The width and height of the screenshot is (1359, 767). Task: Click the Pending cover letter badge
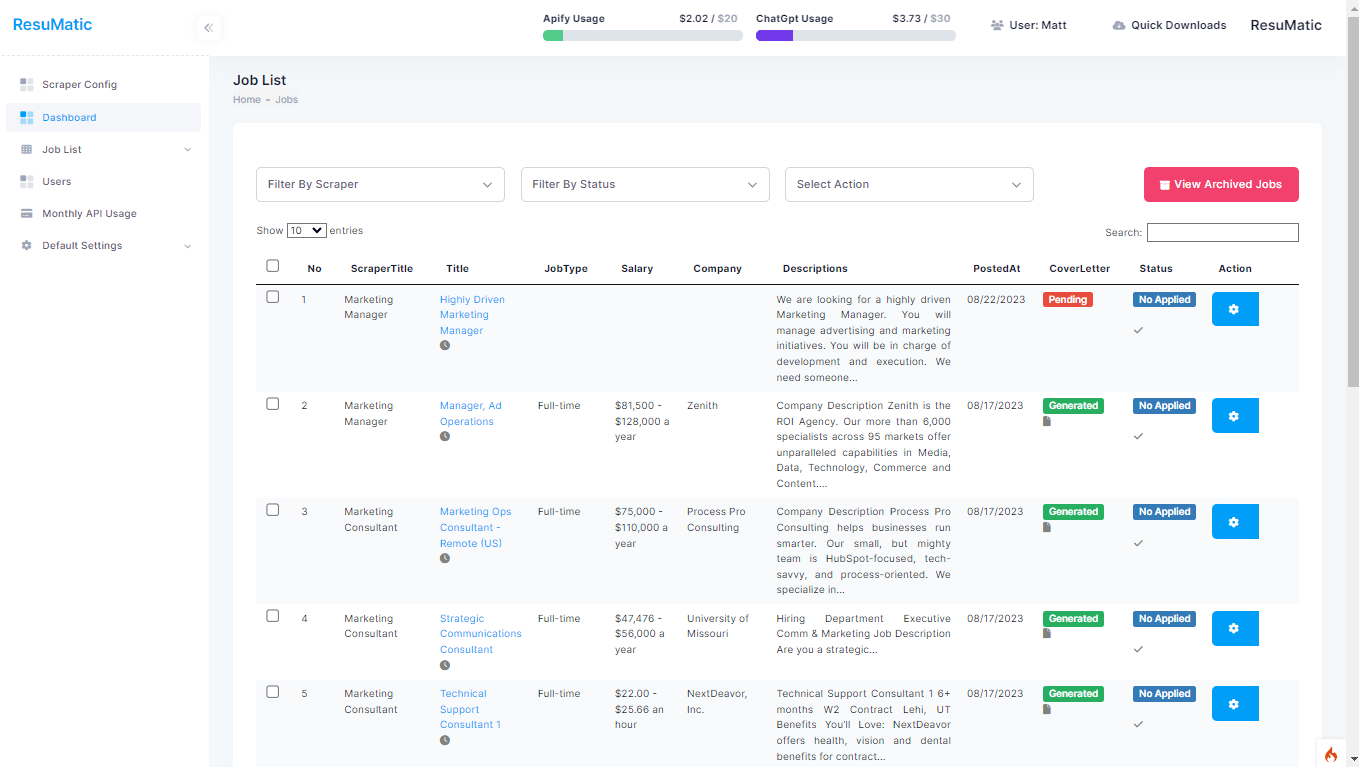[1068, 299]
